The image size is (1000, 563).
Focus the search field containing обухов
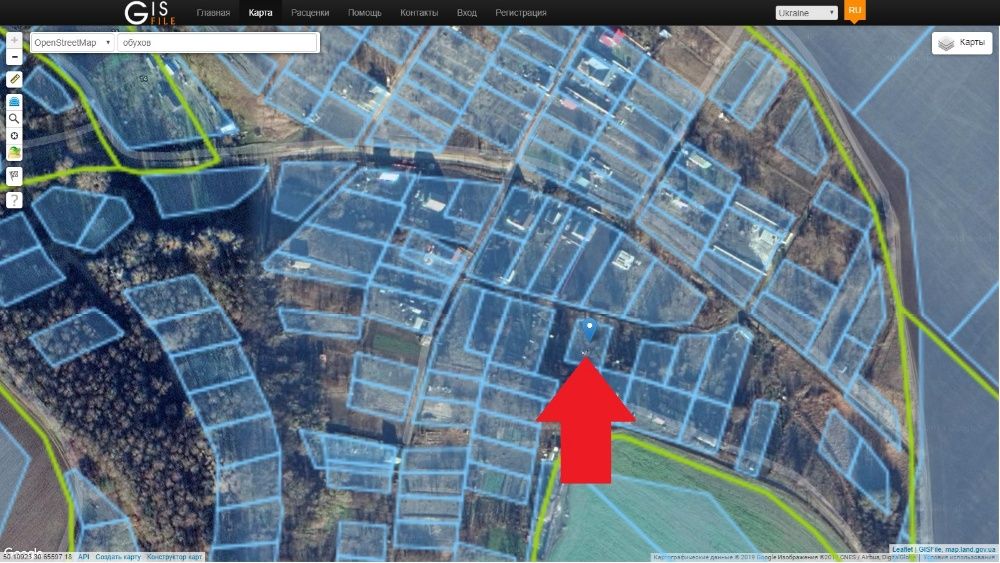coord(217,43)
